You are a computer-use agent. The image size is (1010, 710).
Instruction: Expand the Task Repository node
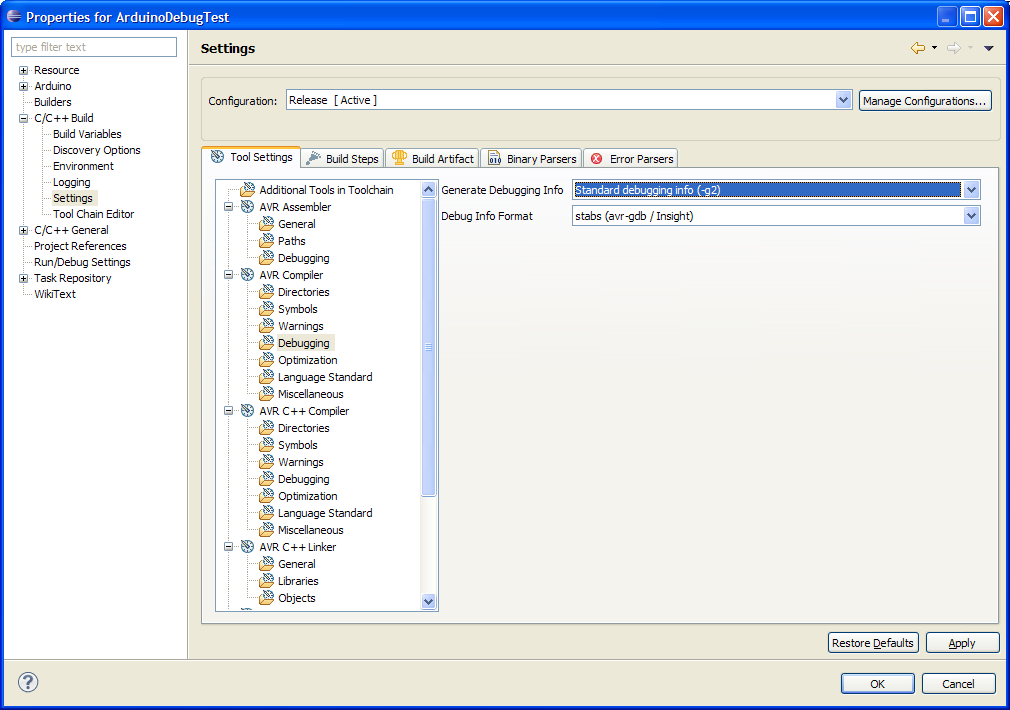[x=24, y=278]
